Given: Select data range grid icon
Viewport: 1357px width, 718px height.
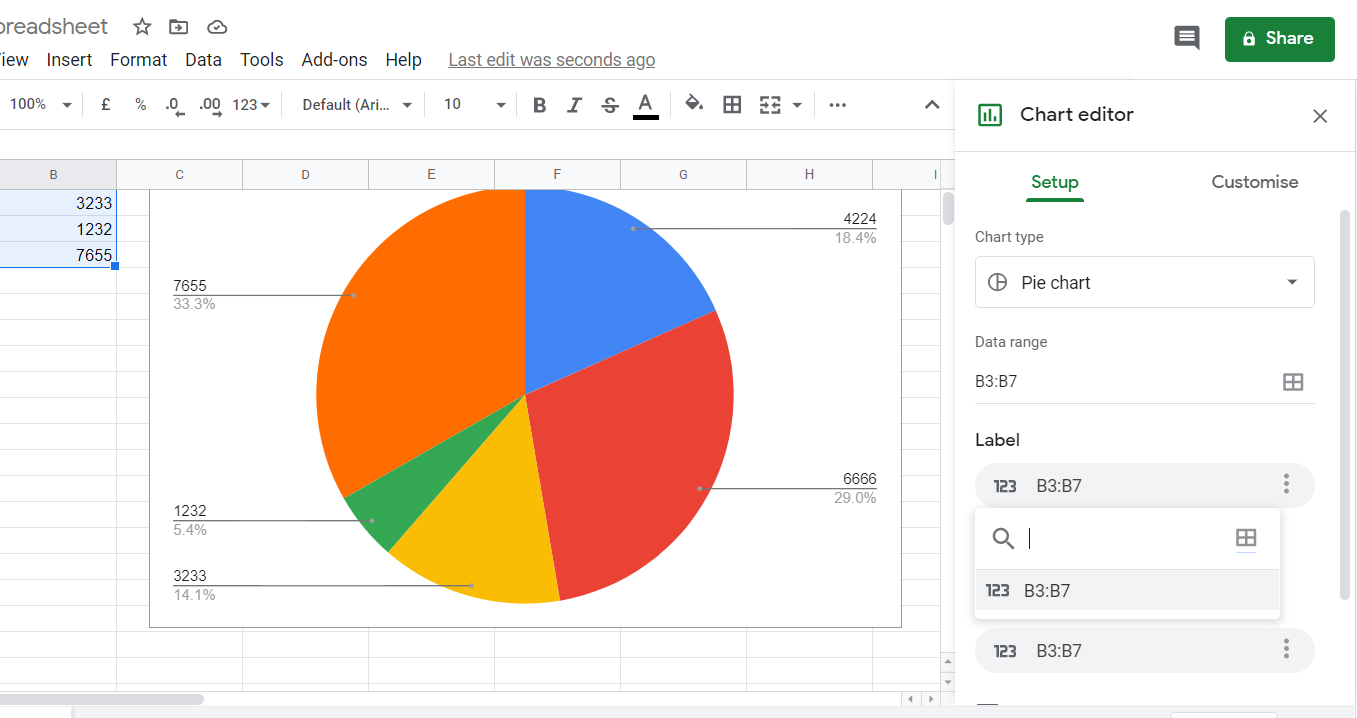Looking at the screenshot, I should [x=1293, y=382].
